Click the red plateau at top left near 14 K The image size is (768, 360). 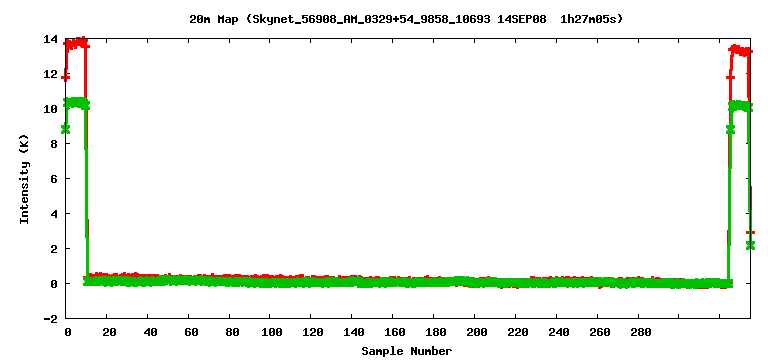76,44
